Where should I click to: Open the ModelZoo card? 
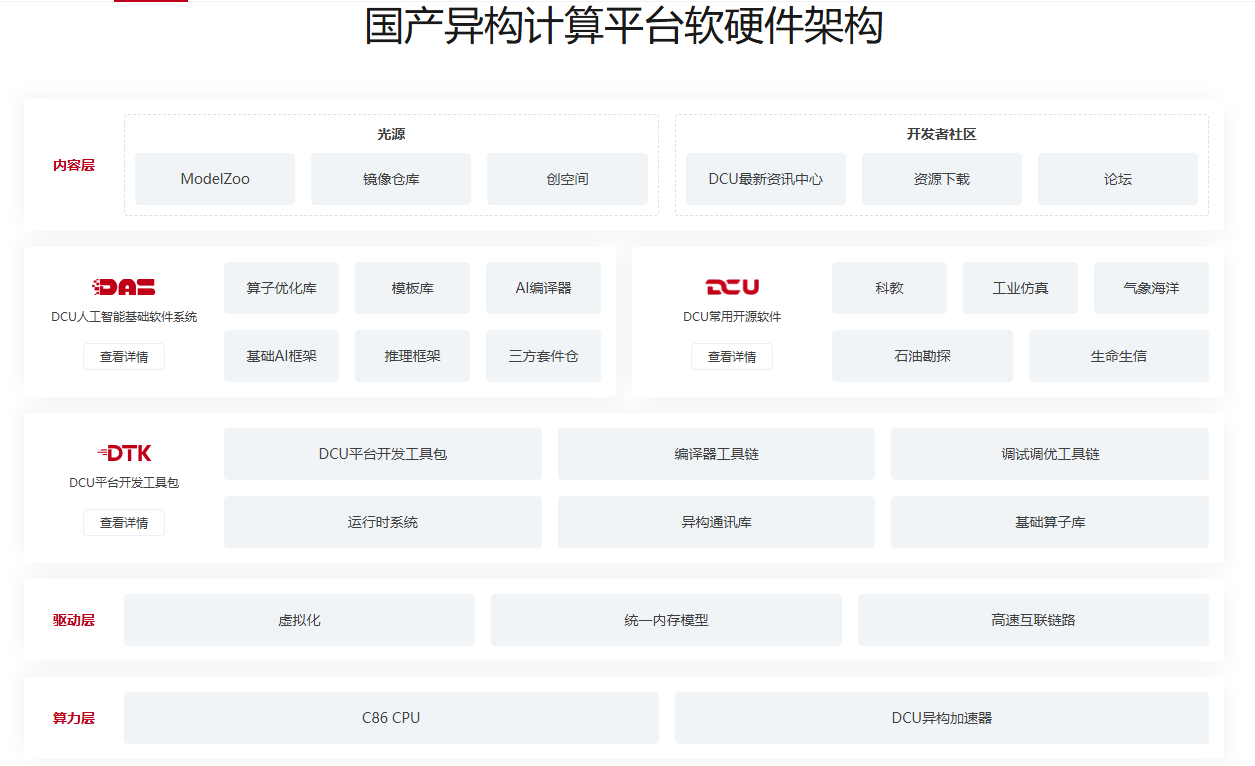pyautogui.click(x=215, y=179)
